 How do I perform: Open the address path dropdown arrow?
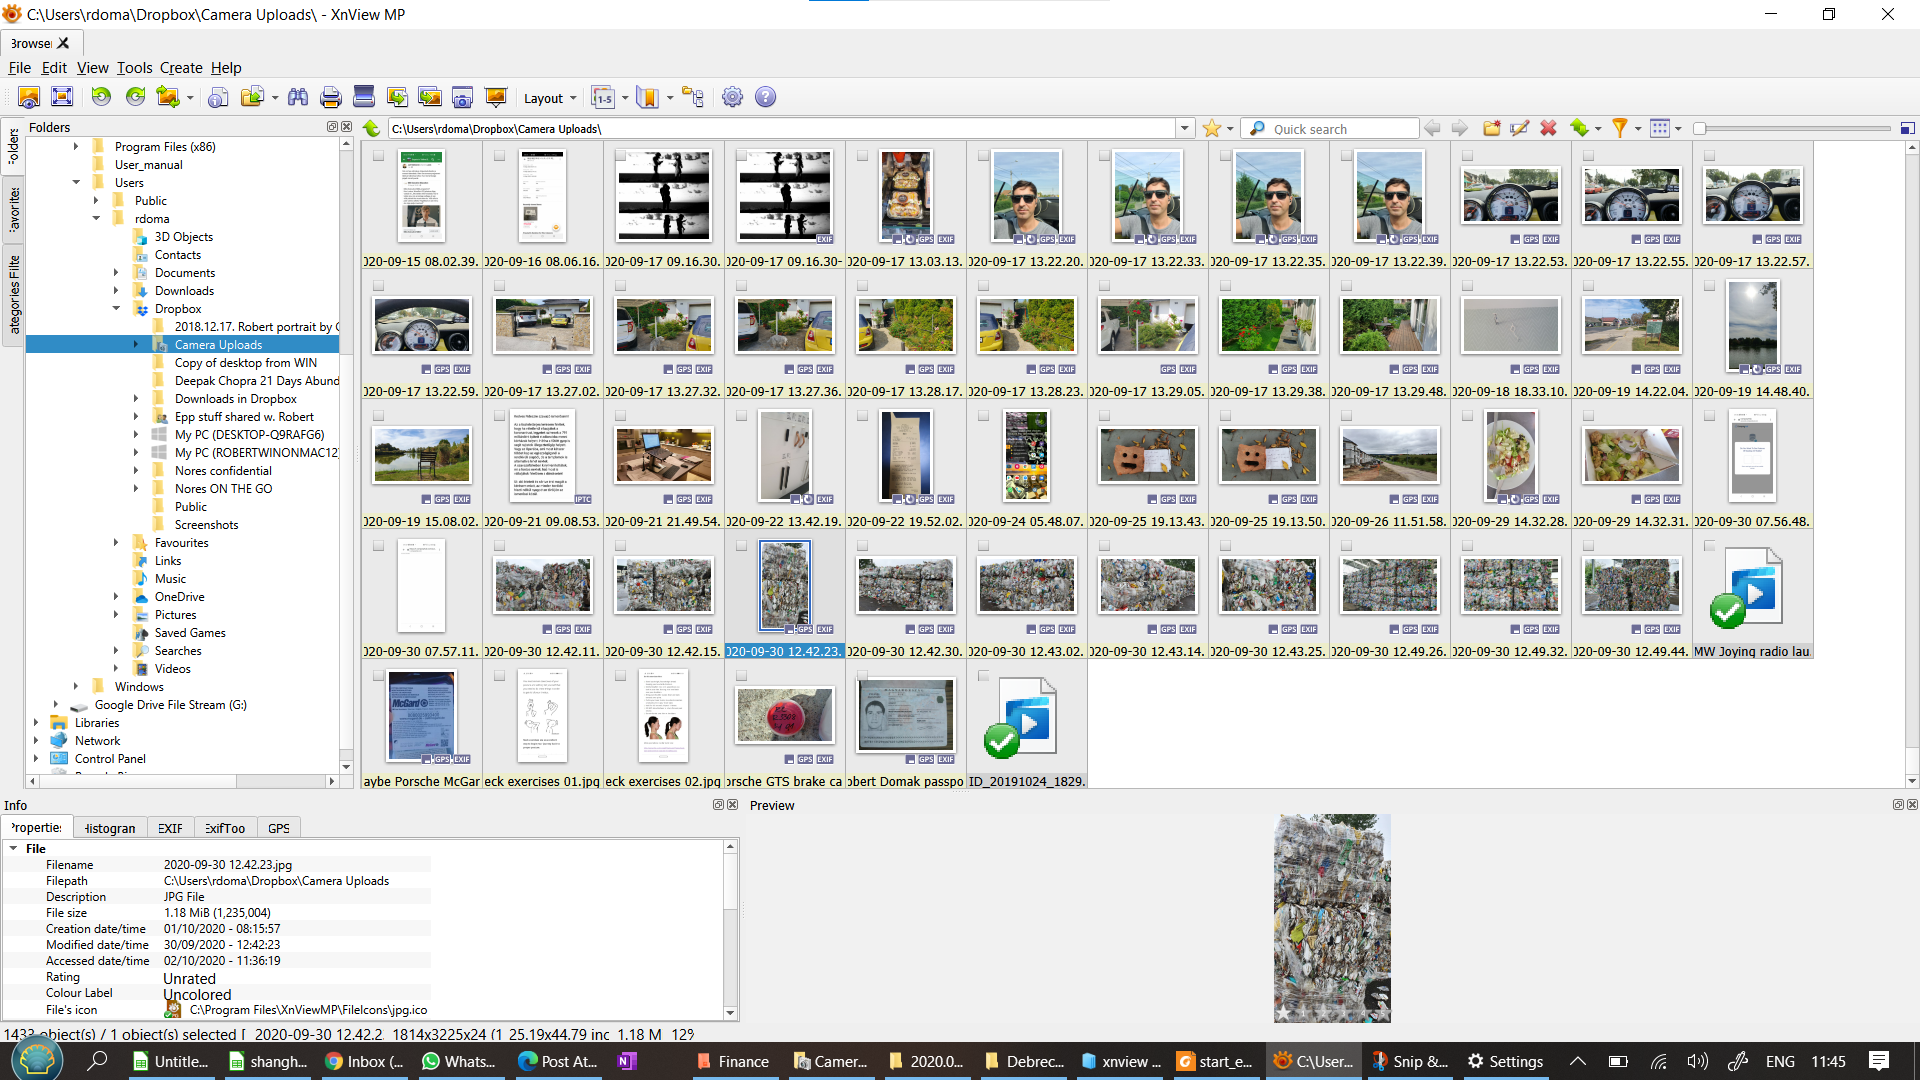click(1184, 128)
